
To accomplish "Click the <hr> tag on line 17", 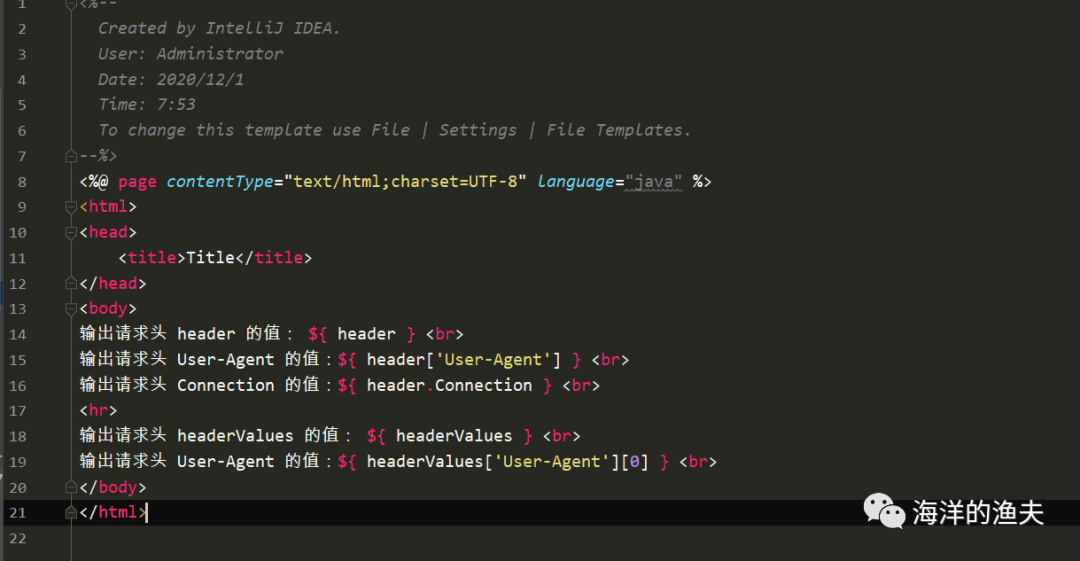I will point(98,411).
